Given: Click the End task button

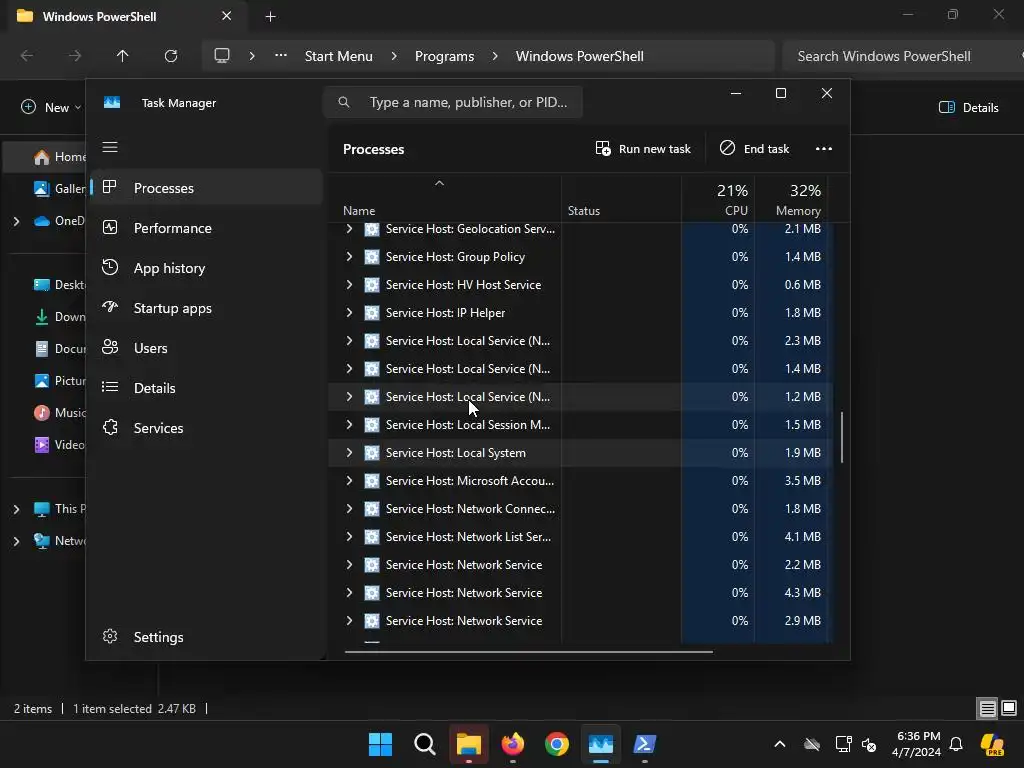Looking at the screenshot, I should coord(754,149).
